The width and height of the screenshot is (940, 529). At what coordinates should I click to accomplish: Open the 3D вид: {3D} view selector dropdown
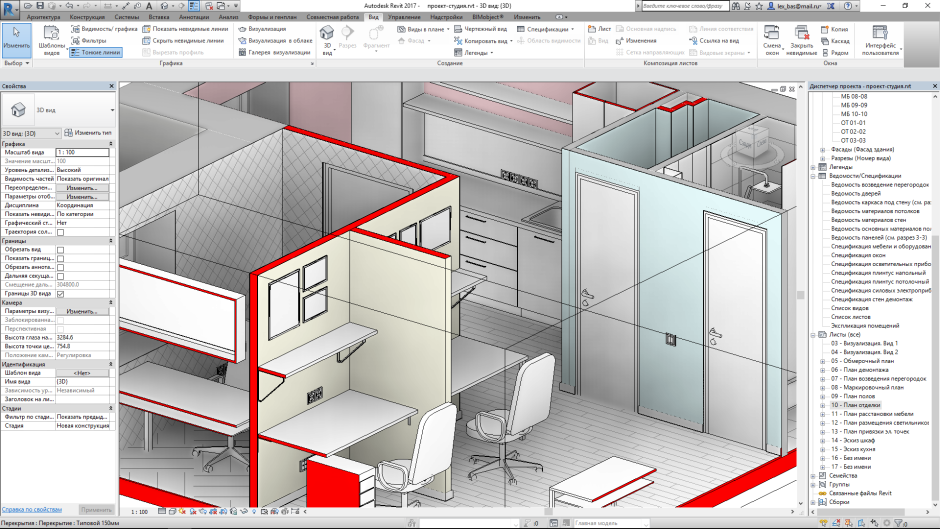coord(30,133)
